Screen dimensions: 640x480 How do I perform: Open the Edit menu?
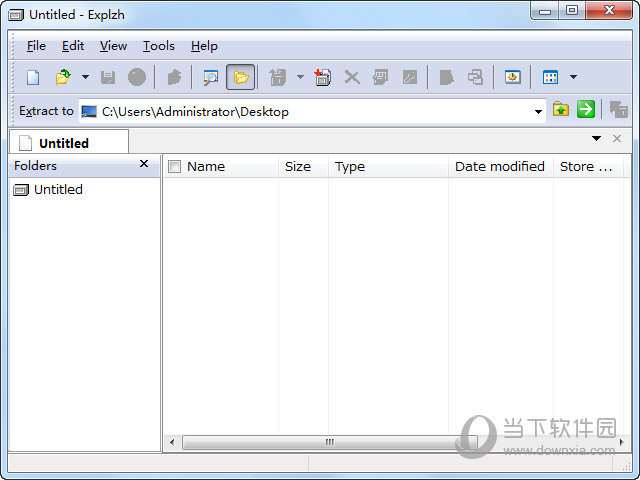click(x=73, y=46)
